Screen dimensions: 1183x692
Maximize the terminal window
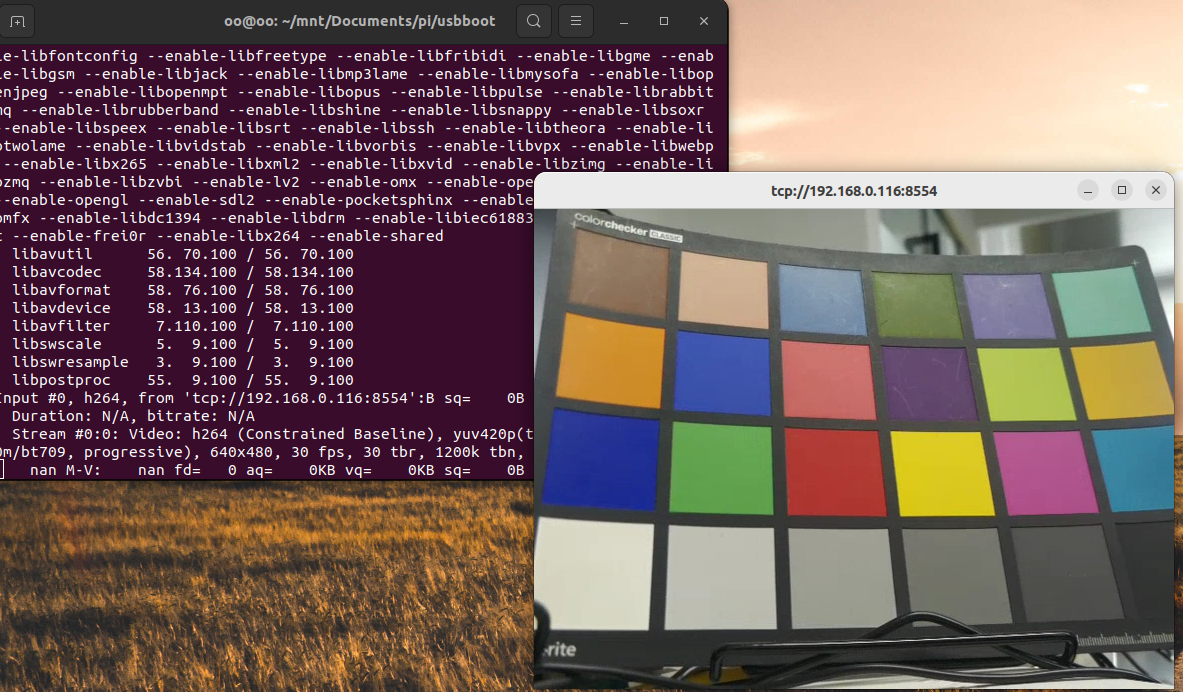[x=664, y=21]
